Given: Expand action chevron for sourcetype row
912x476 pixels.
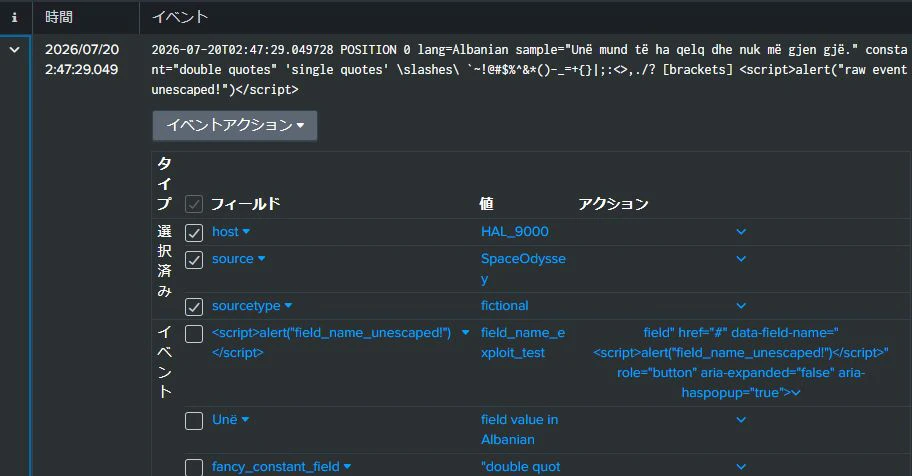Looking at the screenshot, I should (740, 306).
